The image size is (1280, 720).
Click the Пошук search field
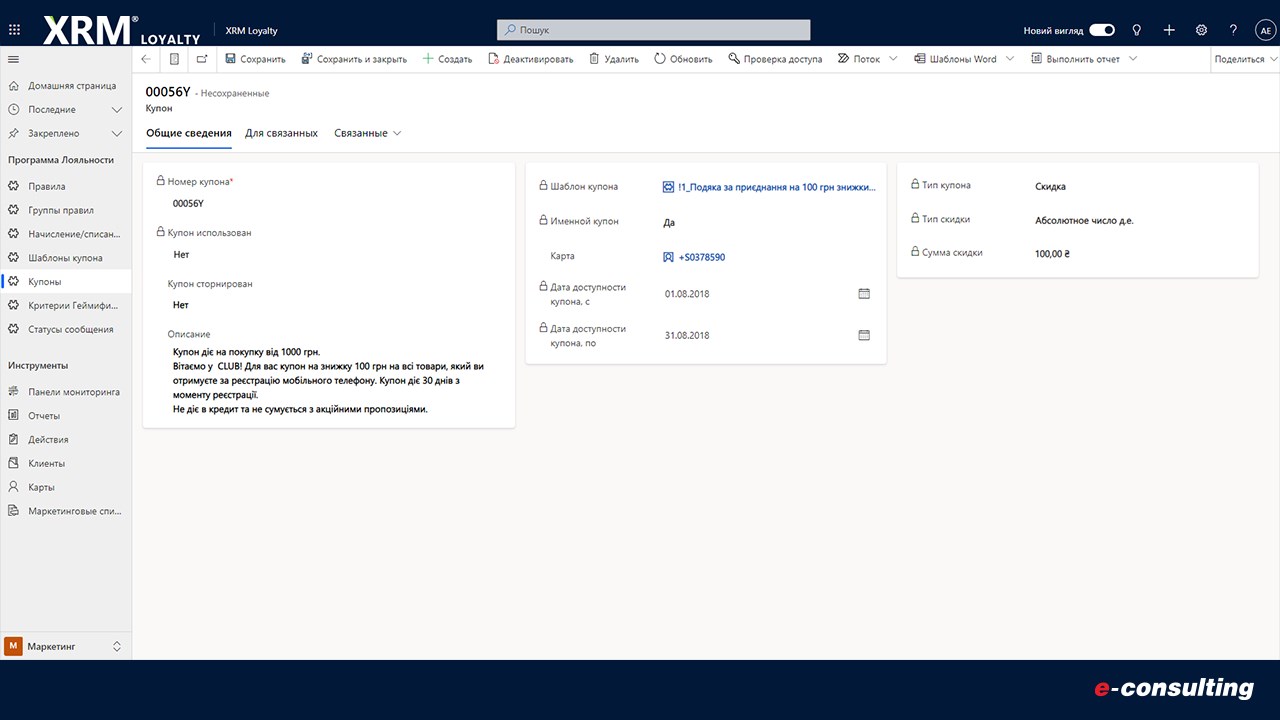[654, 30]
